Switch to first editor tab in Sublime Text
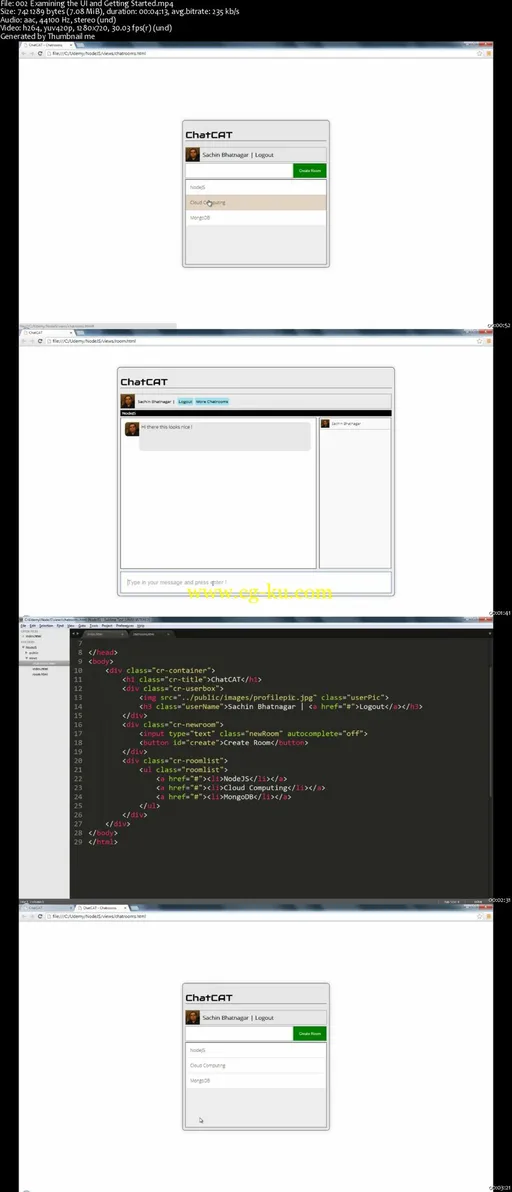The width and height of the screenshot is (512, 1192). pyautogui.click(x=103, y=633)
